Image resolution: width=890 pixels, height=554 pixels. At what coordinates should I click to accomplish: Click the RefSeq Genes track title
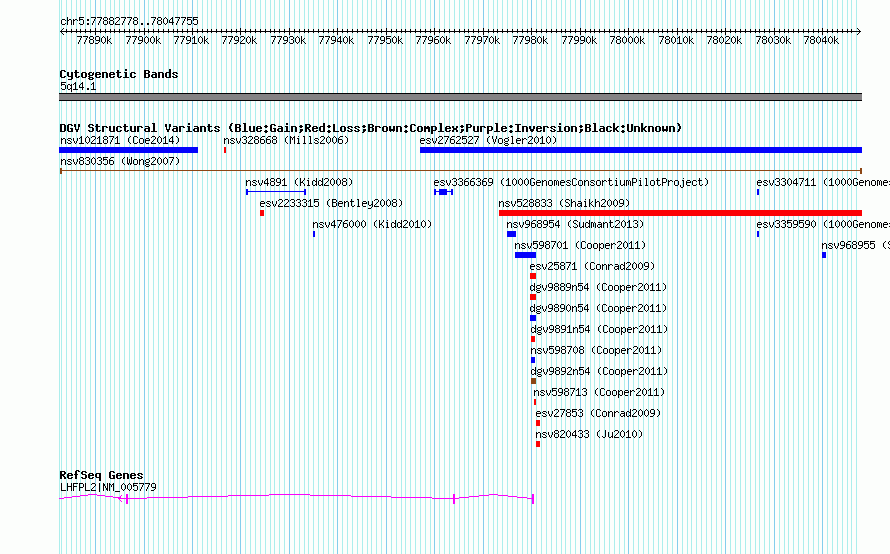click(101, 475)
